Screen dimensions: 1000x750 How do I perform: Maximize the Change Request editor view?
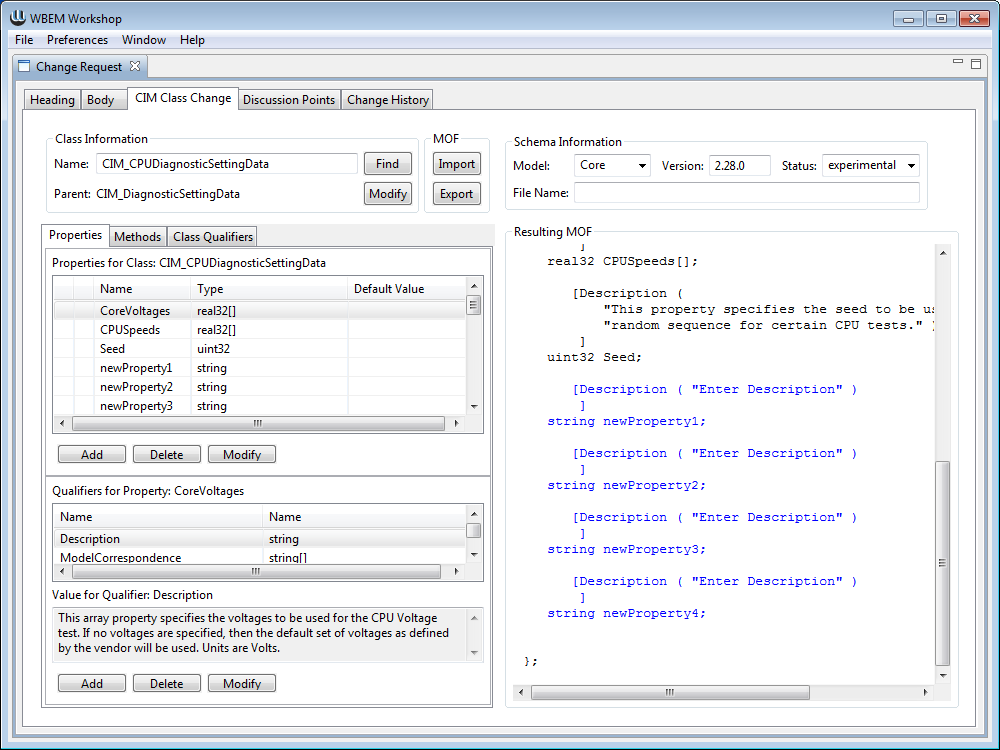(x=976, y=63)
